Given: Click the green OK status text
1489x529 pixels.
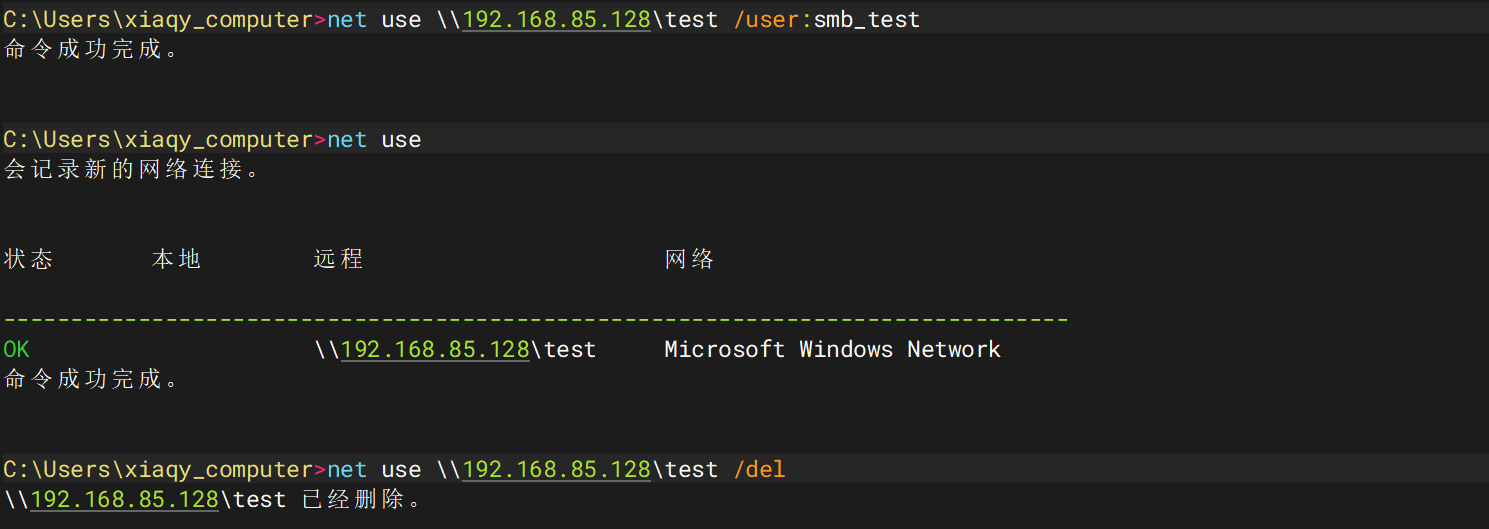Looking at the screenshot, I should coord(17,349).
